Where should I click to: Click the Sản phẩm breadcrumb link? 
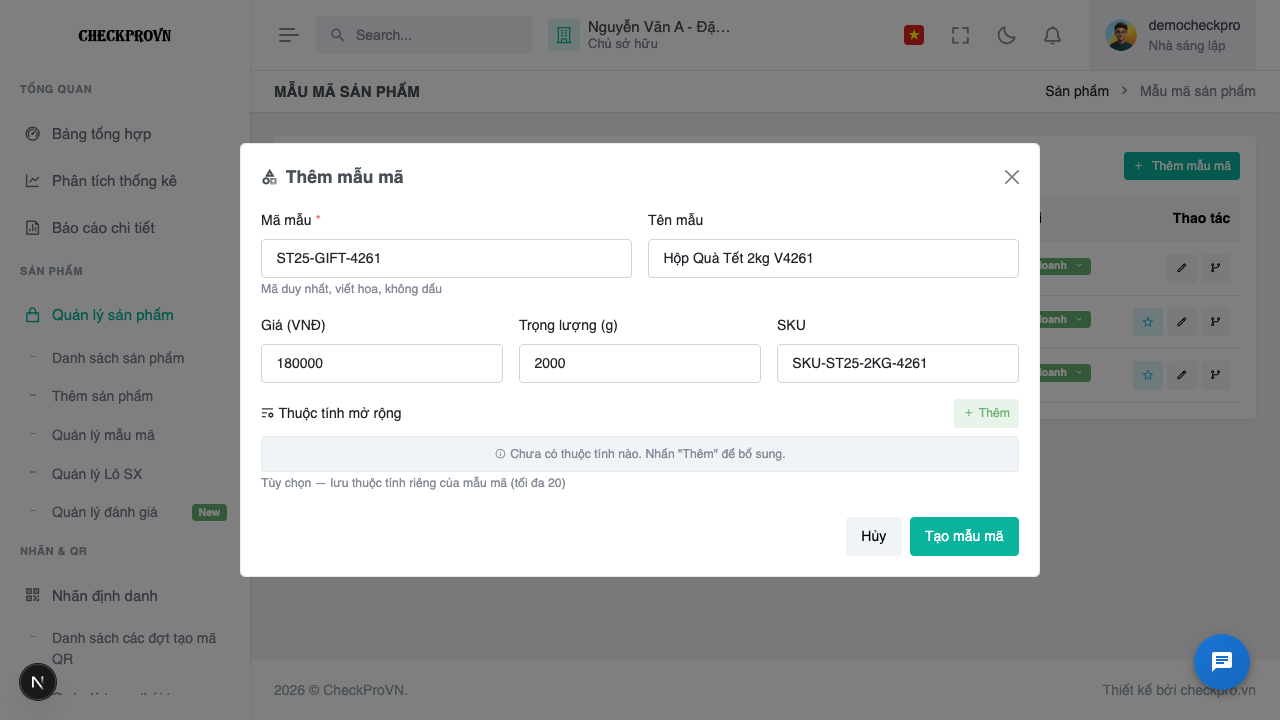coord(1077,91)
